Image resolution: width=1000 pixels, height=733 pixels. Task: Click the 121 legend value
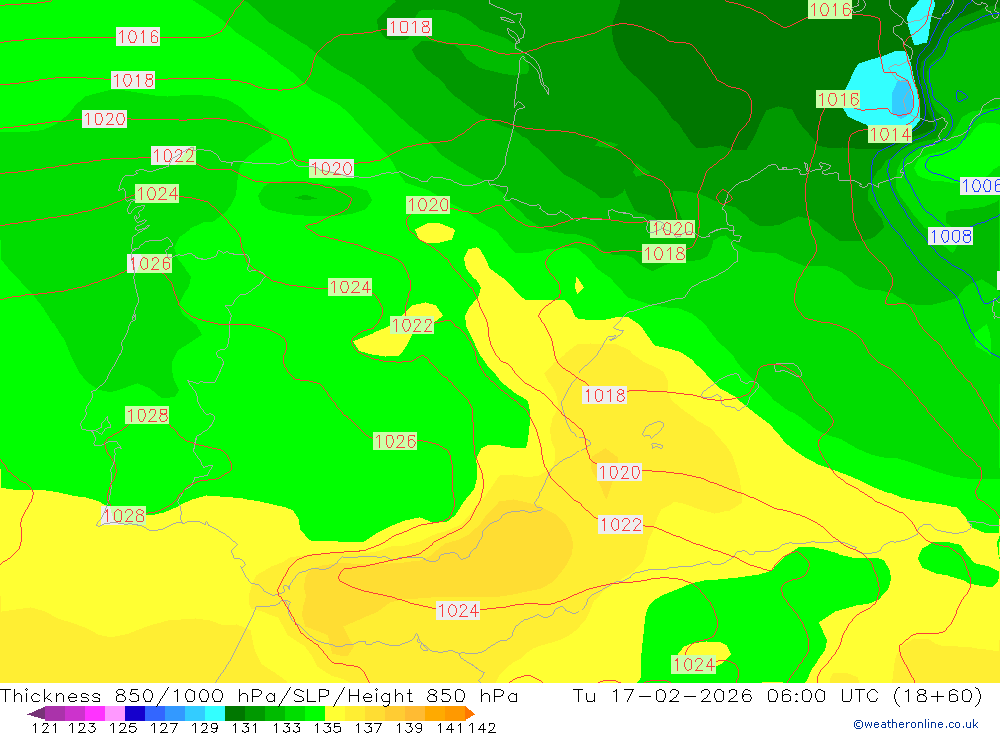[x=45, y=727]
